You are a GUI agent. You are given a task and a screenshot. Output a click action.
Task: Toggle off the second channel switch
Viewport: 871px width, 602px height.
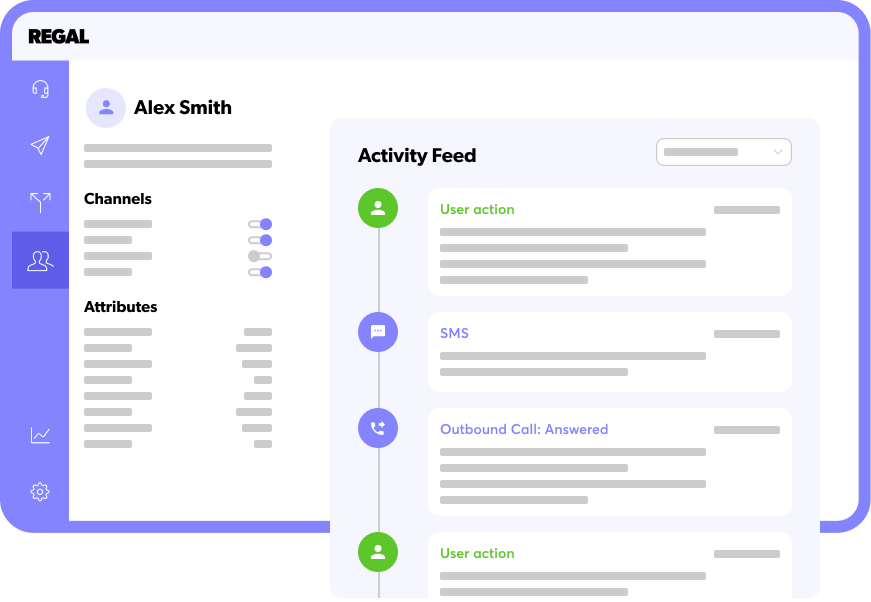pyautogui.click(x=260, y=240)
